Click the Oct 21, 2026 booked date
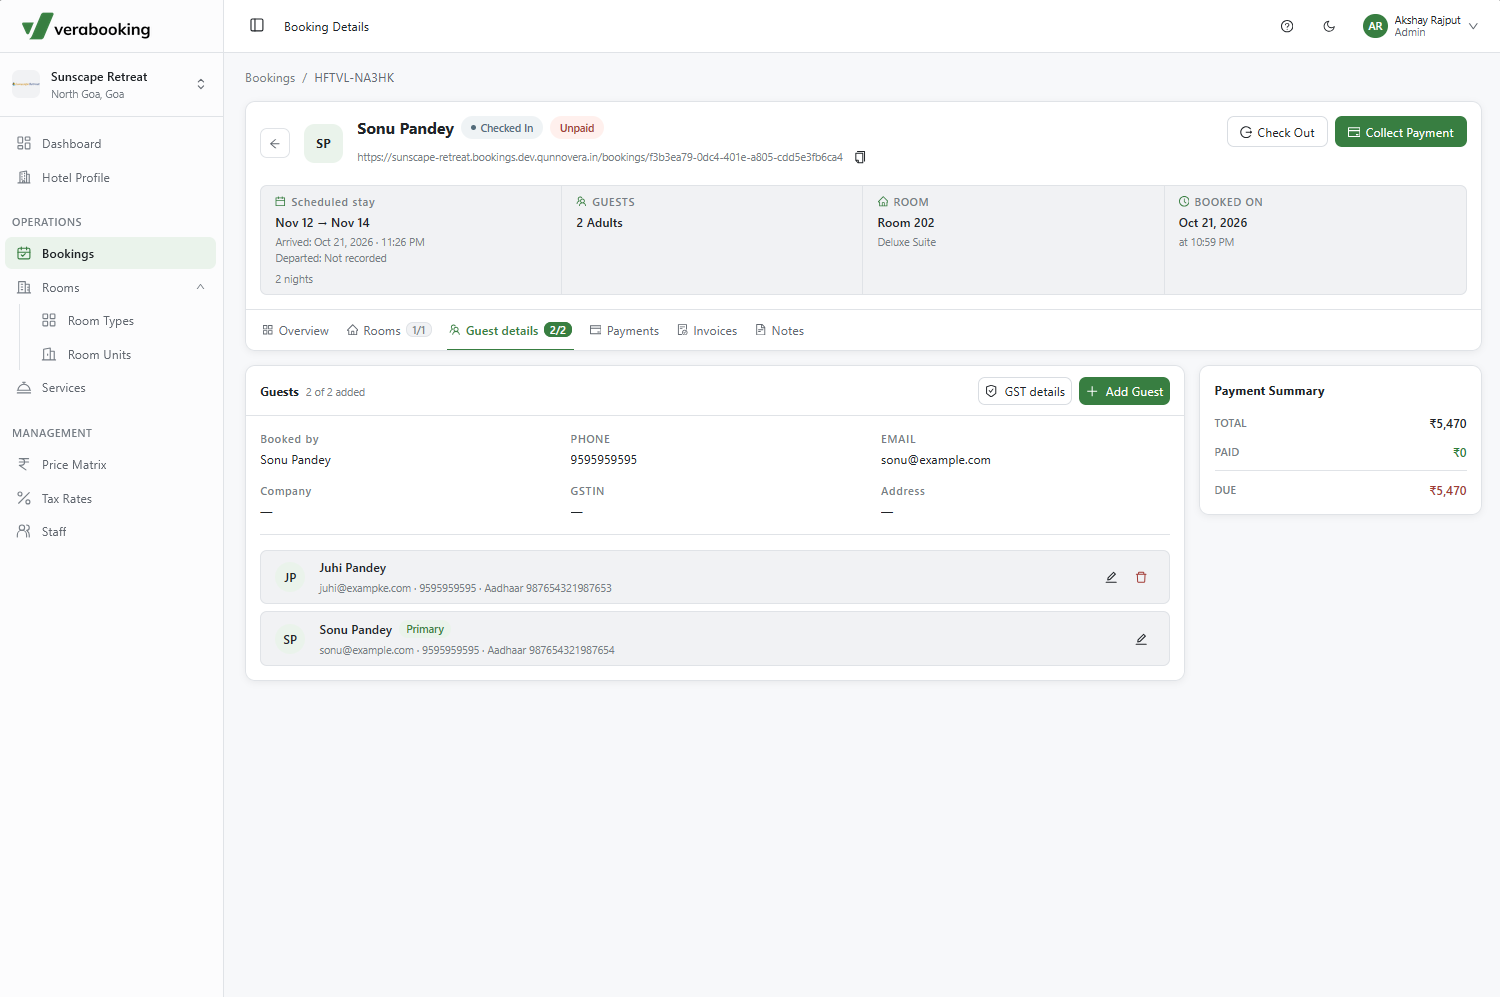The image size is (1500, 997). pos(1213,223)
